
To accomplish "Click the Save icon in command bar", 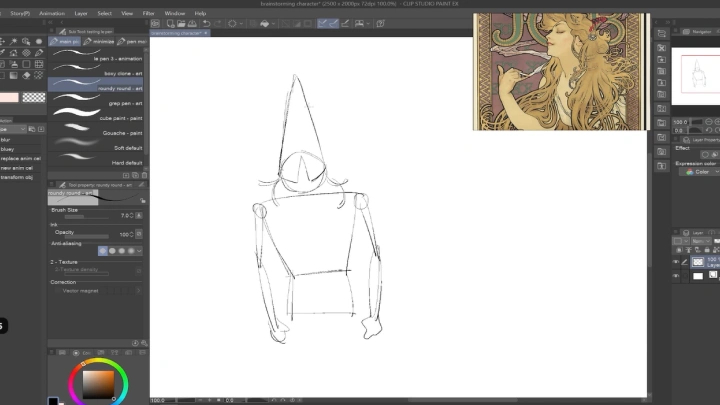I will [192, 23].
